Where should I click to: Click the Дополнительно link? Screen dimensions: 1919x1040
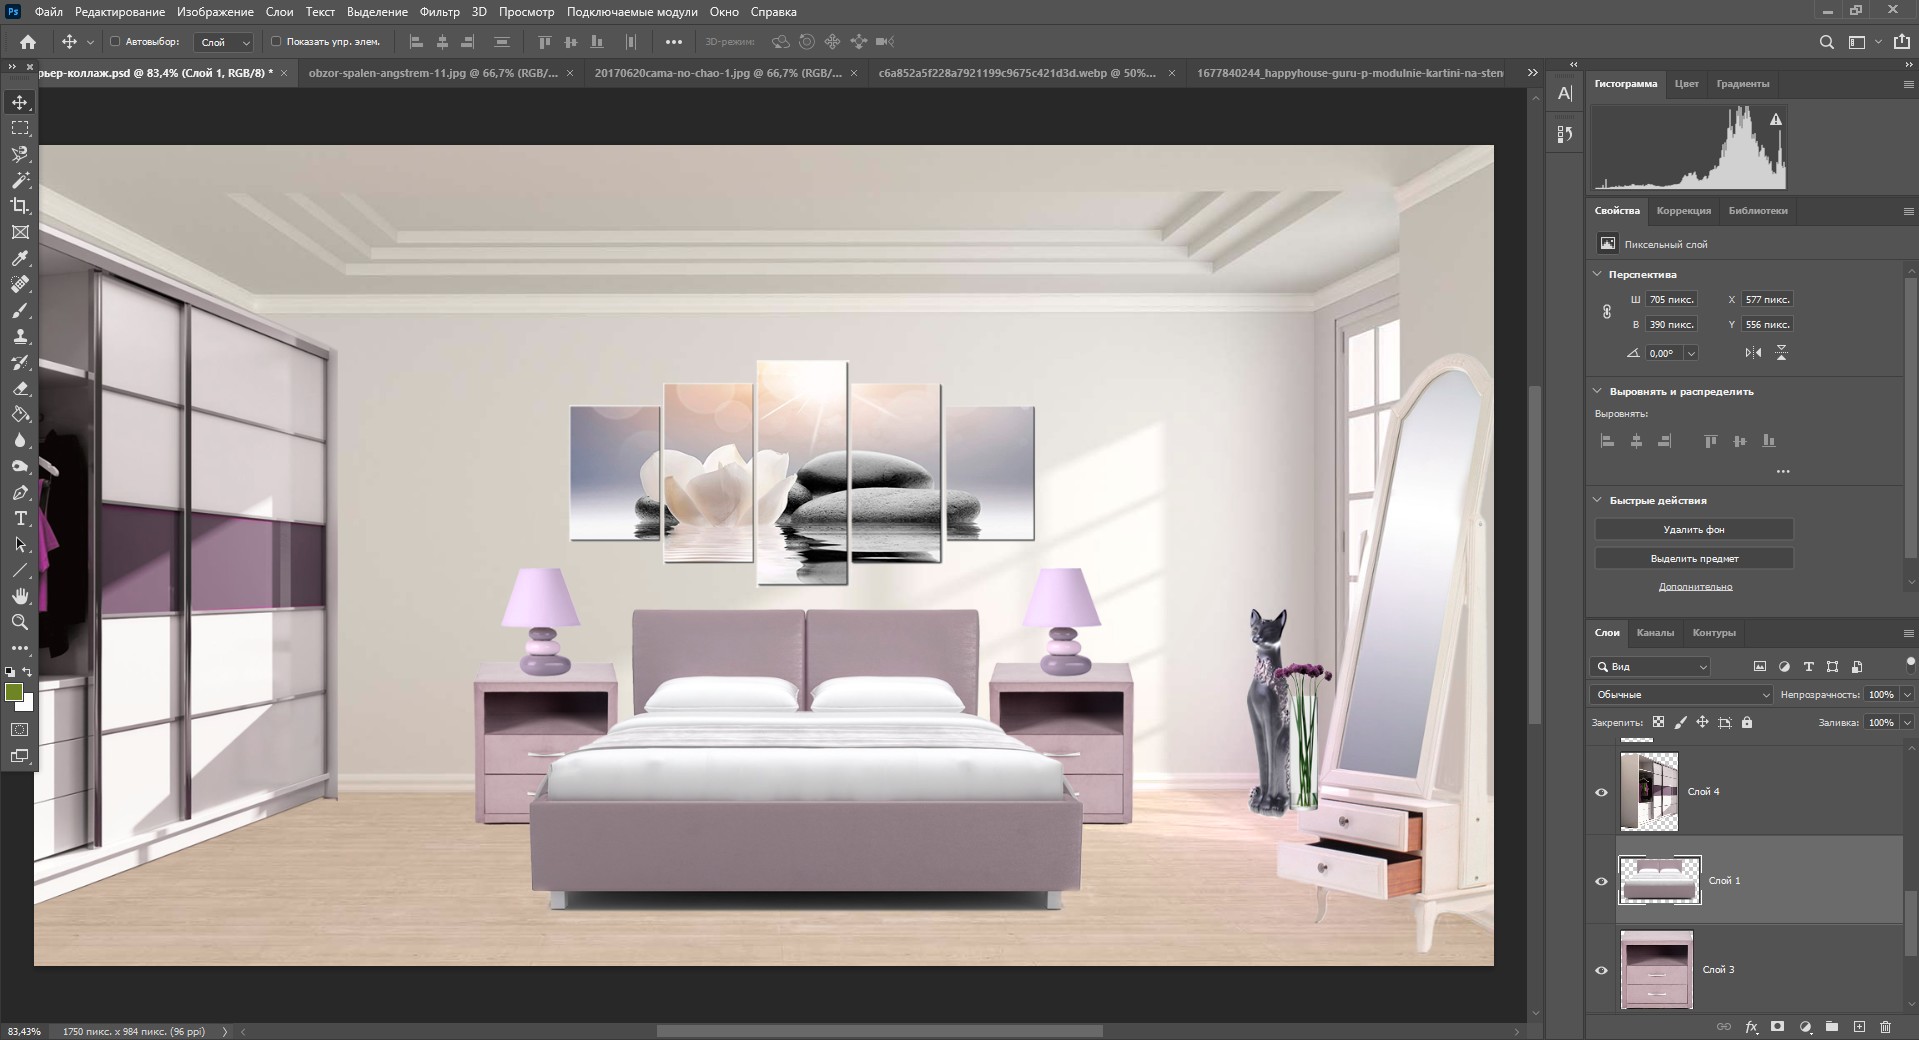pos(1695,586)
